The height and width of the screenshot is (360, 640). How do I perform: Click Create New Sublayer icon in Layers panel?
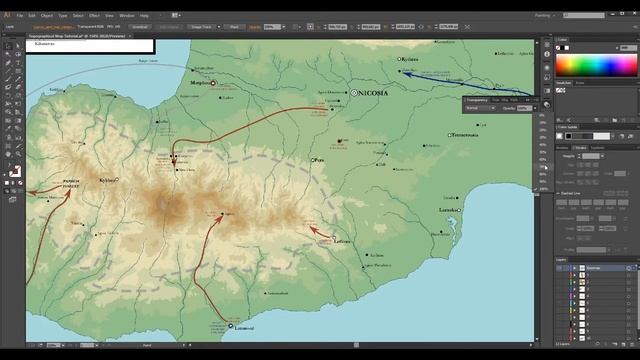pos(615,344)
